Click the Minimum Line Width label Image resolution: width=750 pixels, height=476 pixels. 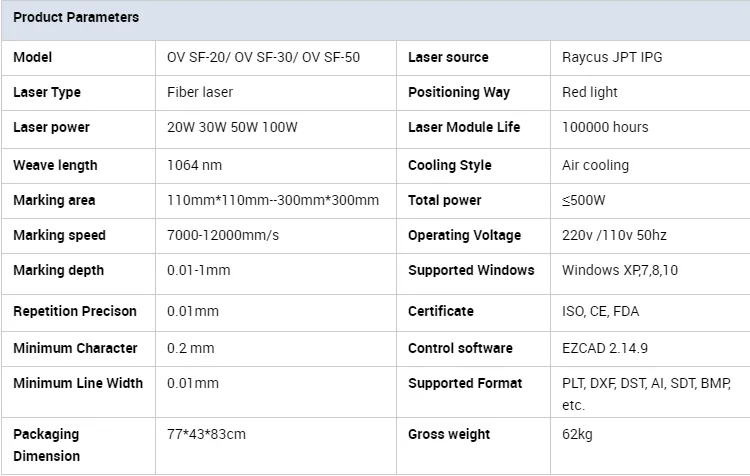(x=78, y=383)
